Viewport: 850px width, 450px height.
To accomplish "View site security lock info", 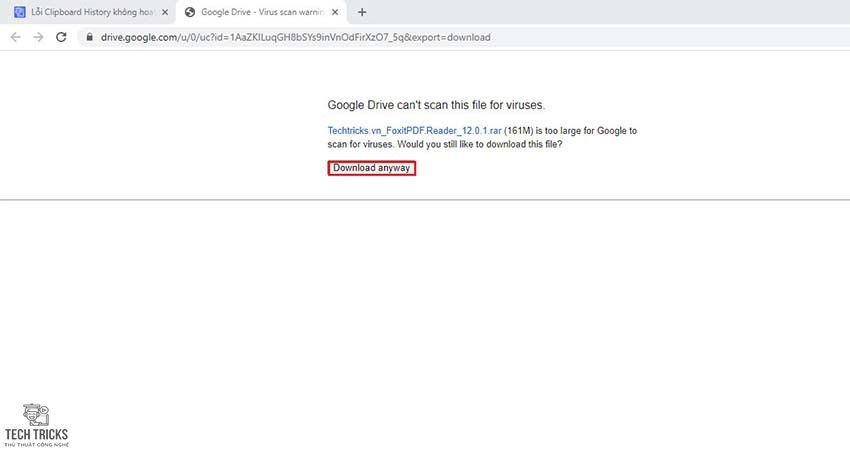I will (89, 37).
